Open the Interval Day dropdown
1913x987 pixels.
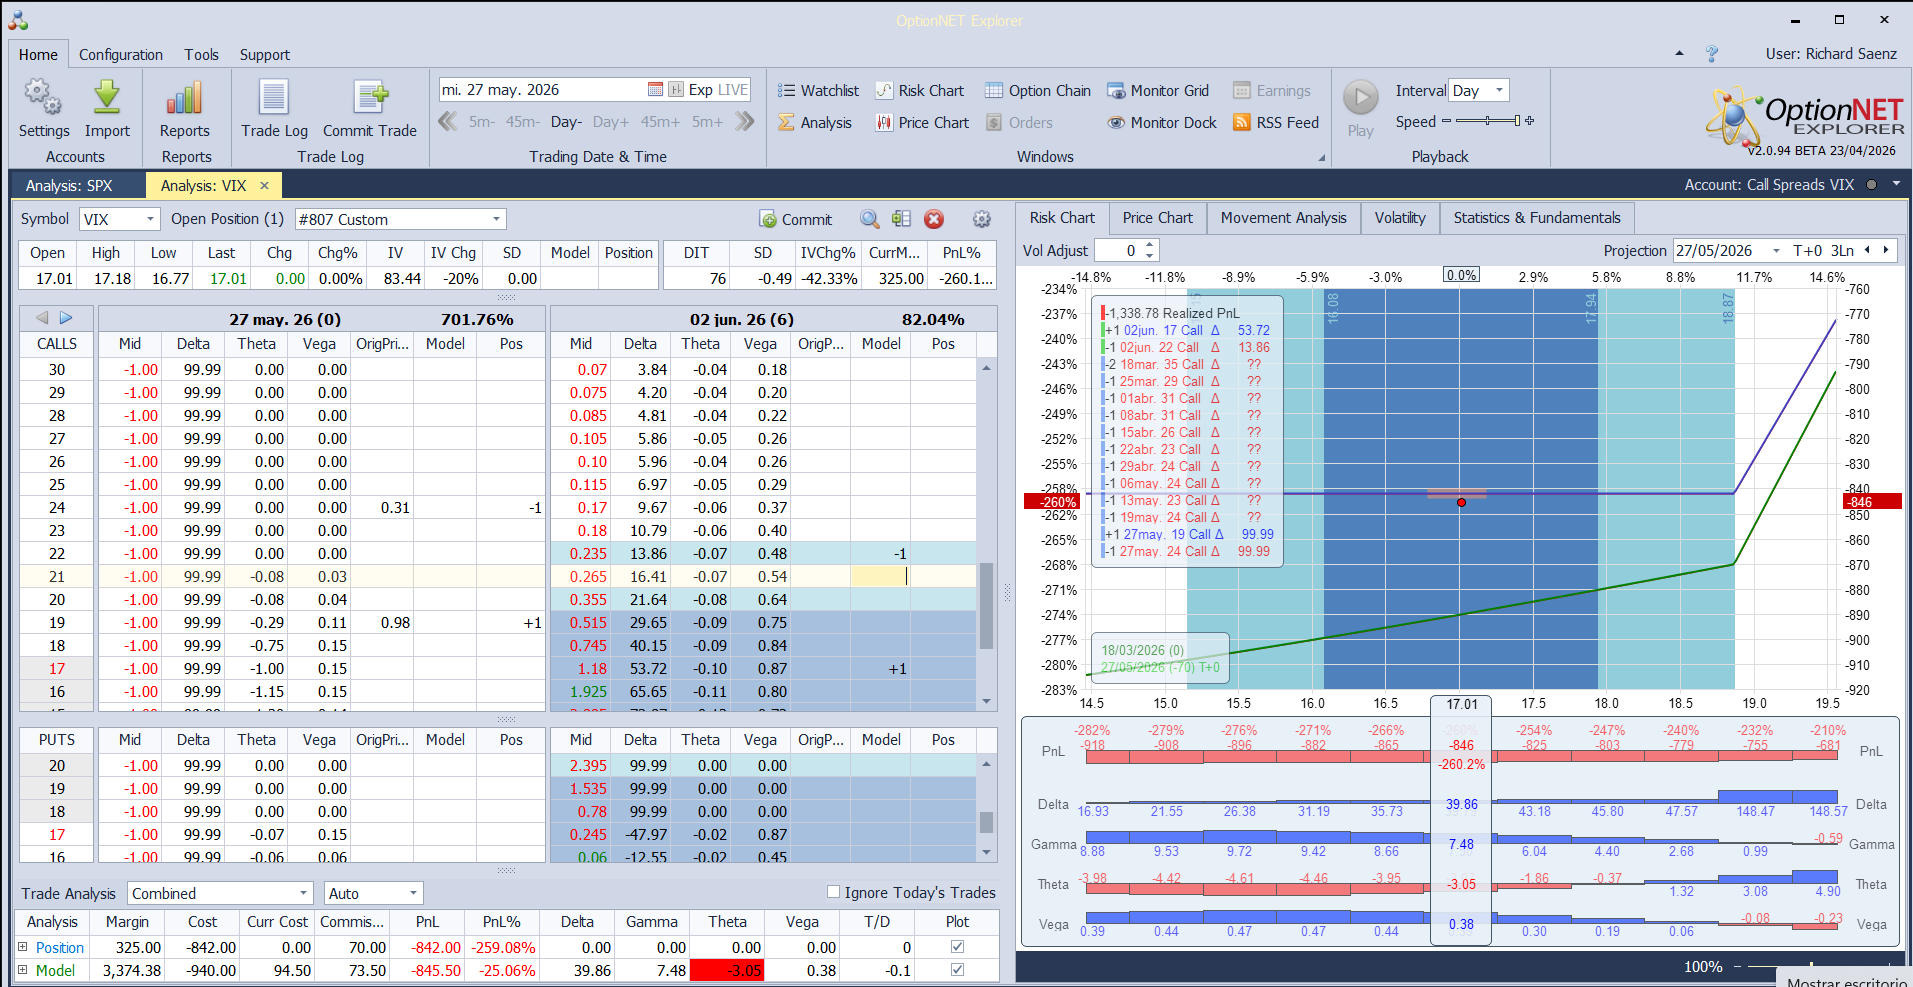1499,90
